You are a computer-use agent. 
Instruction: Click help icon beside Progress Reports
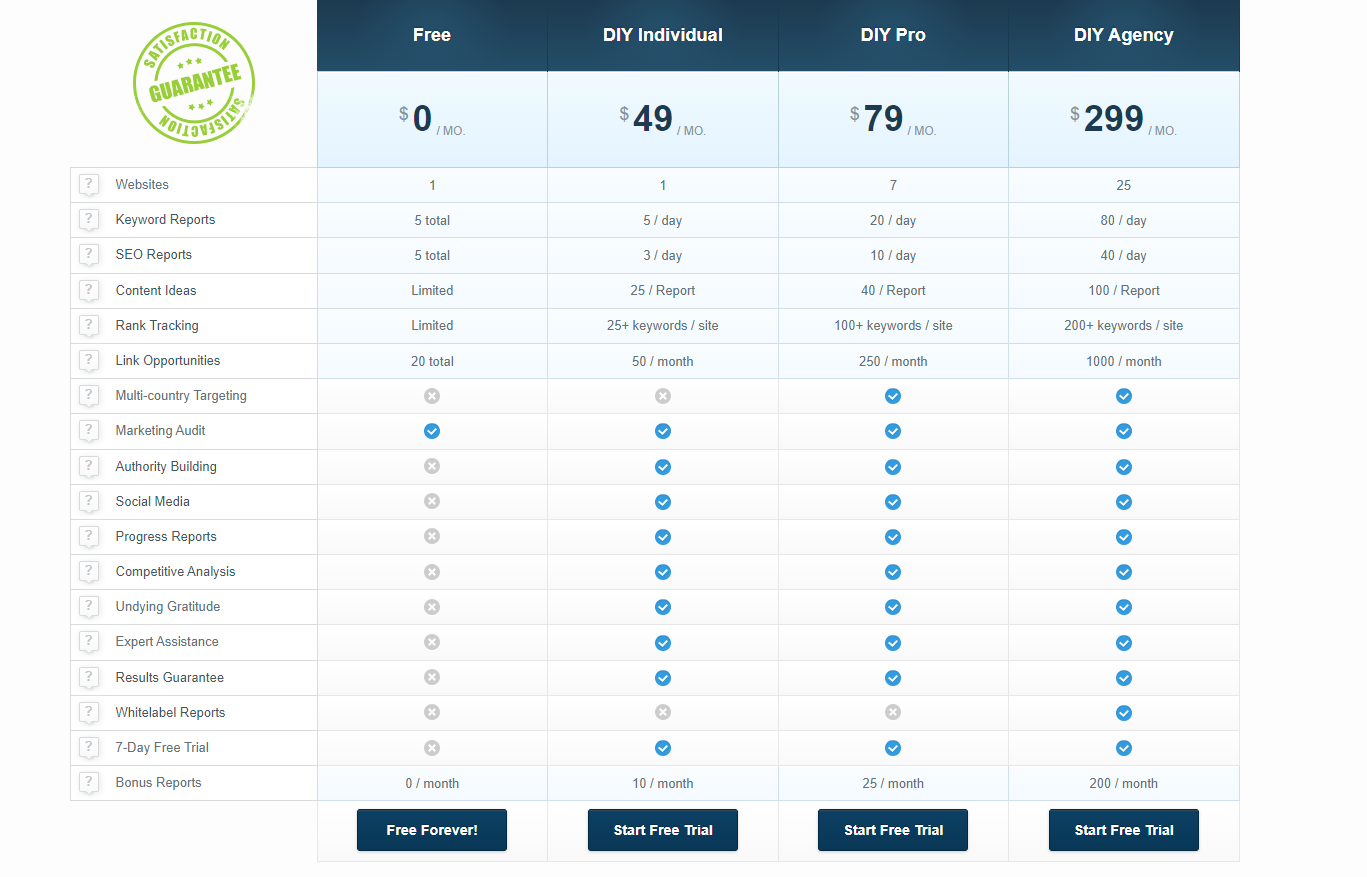pos(89,537)
